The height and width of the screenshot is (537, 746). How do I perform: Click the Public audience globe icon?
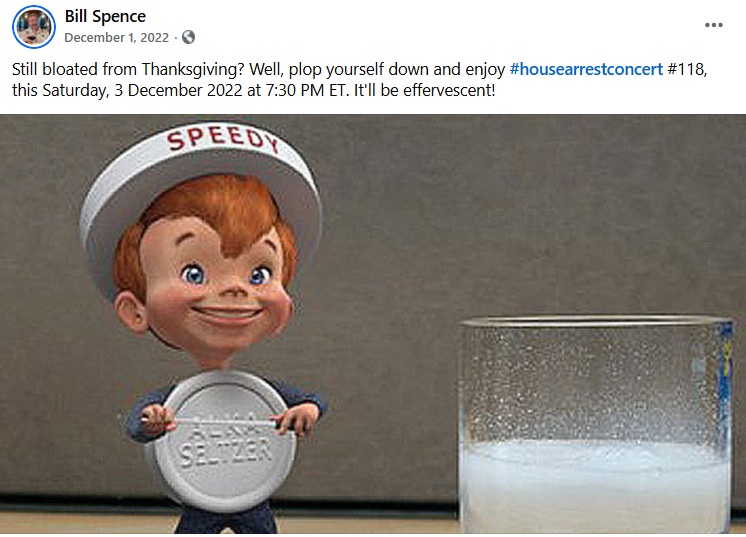(x=188, y=37)
